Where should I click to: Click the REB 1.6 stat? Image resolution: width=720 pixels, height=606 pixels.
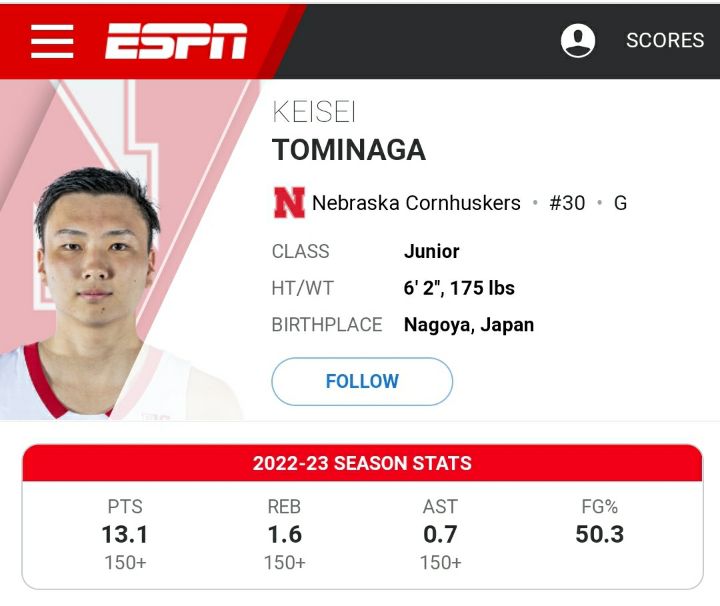(285, 535)
